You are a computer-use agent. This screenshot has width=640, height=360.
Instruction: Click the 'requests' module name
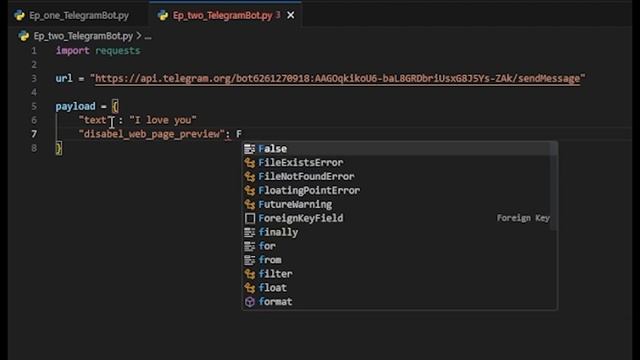[118, 51]
